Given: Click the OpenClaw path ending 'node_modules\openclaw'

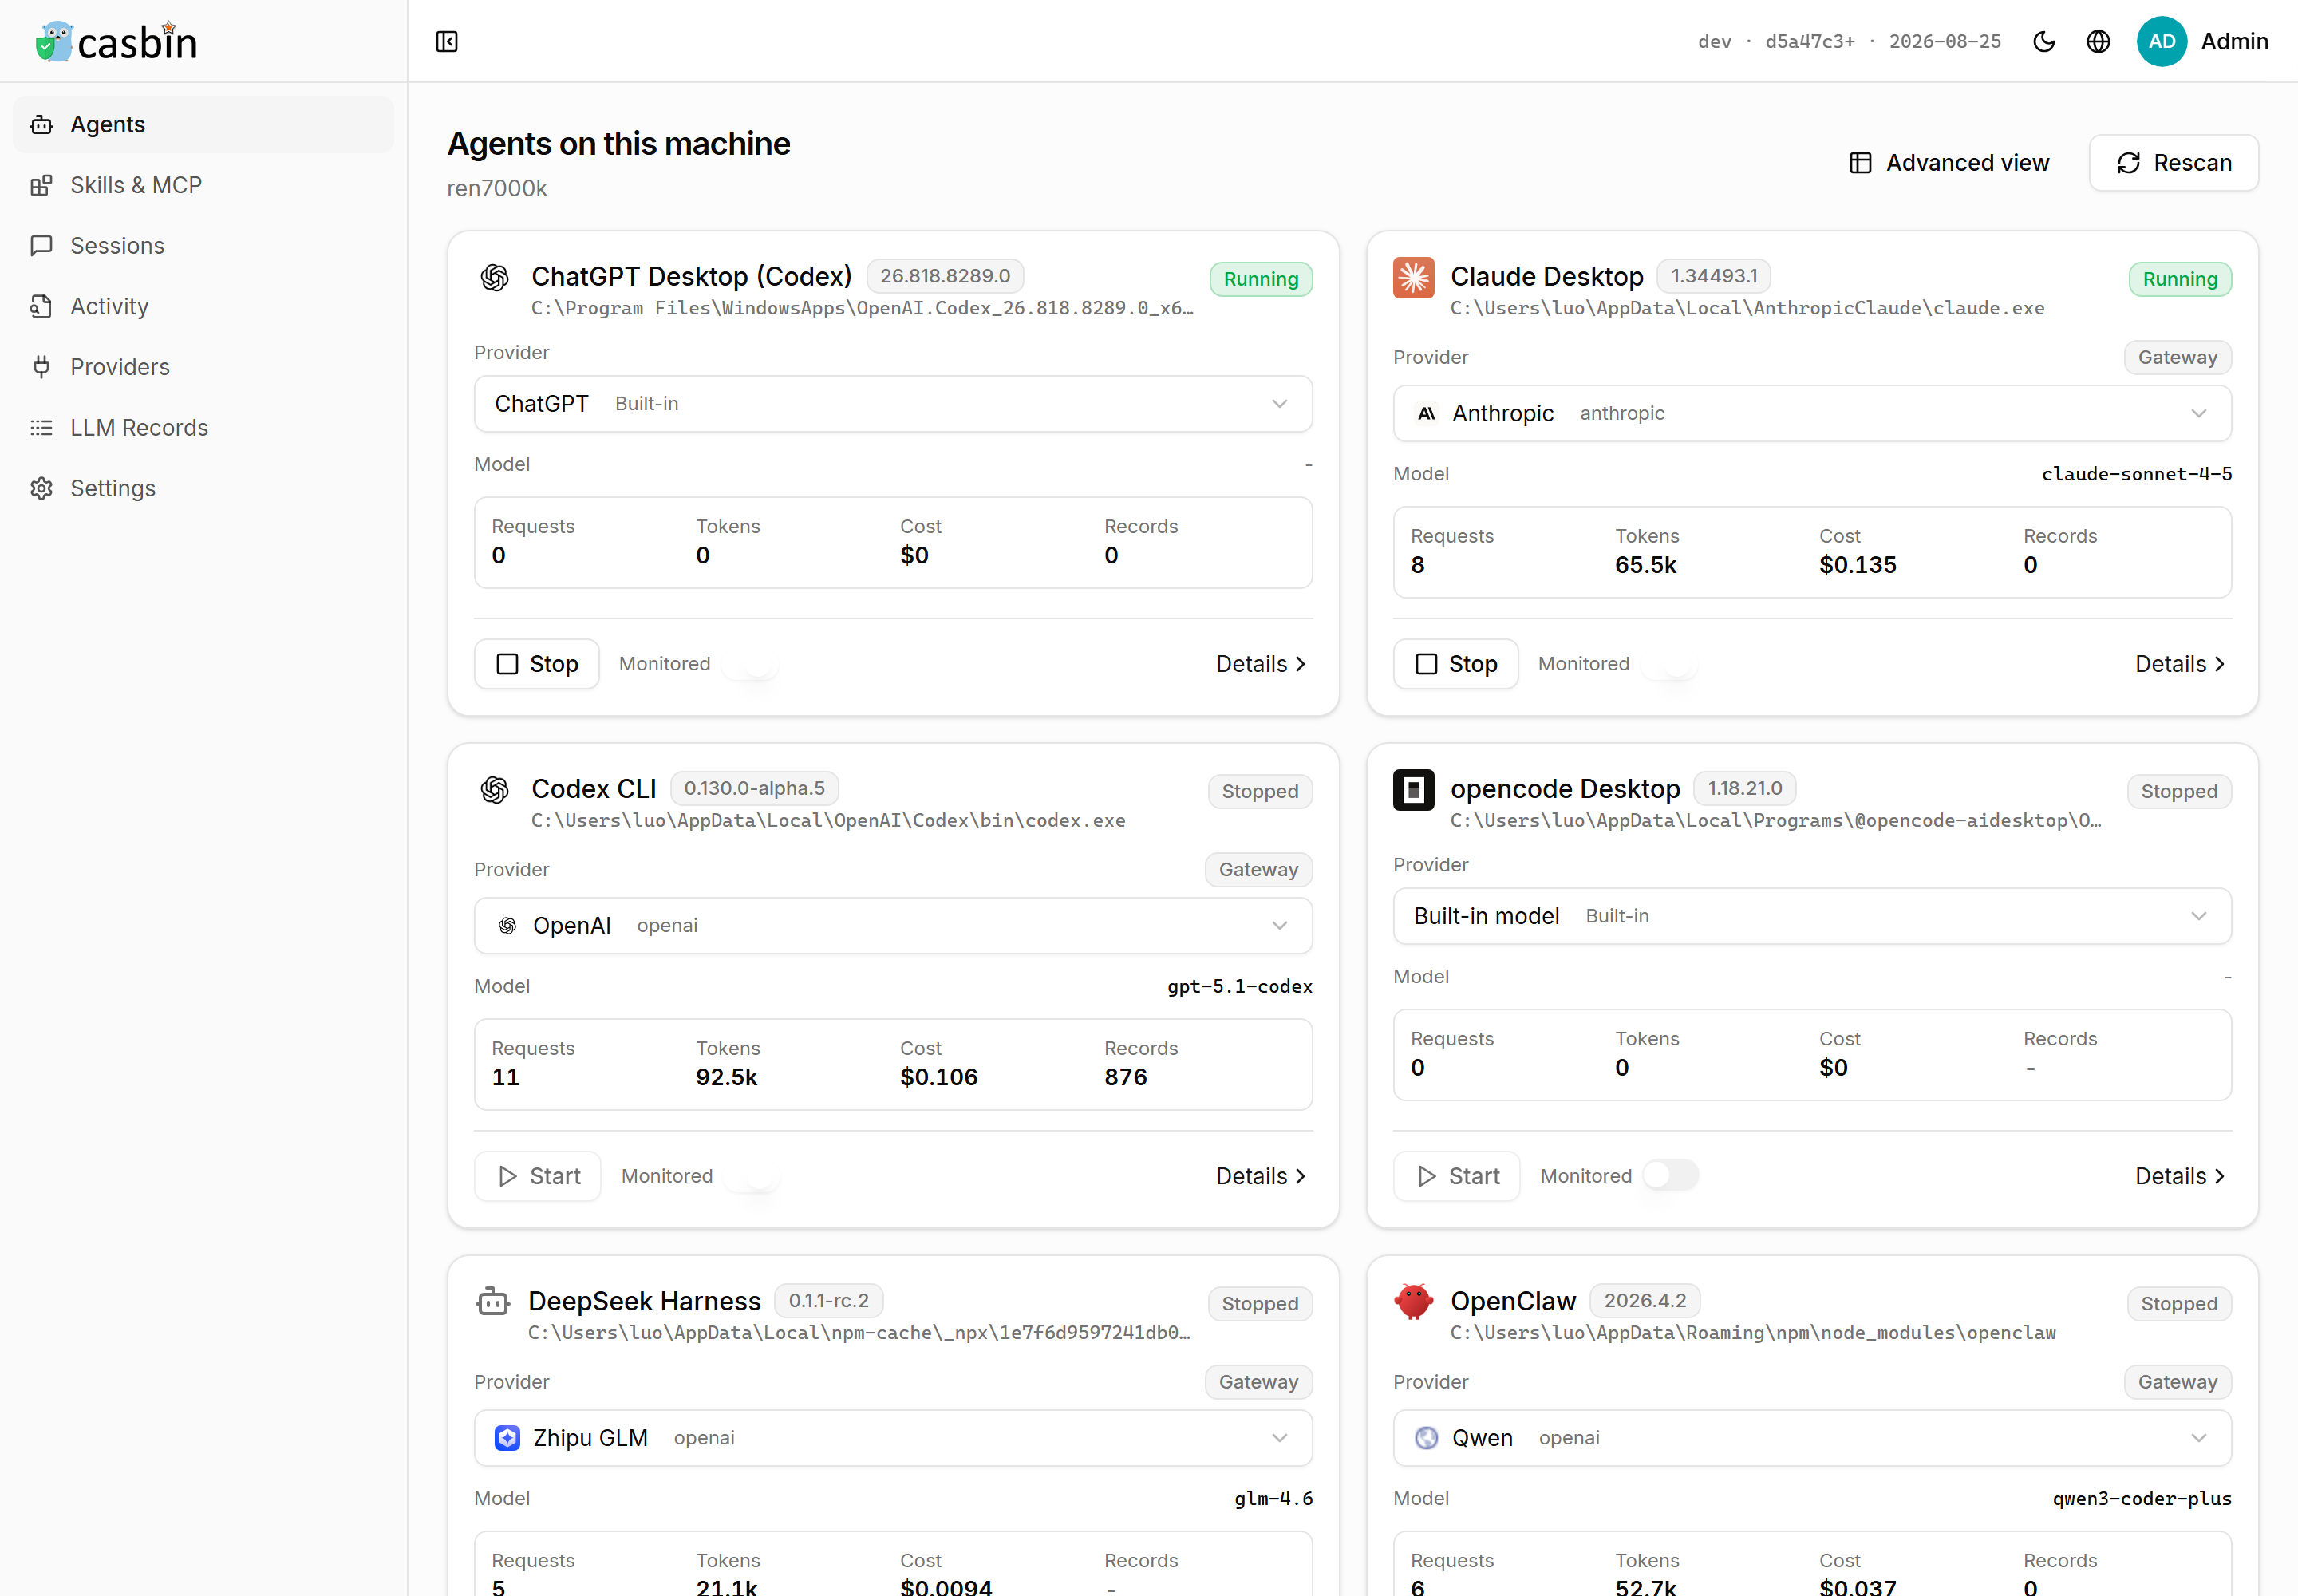Looking at the screenshot, I should (1753, 1333).
